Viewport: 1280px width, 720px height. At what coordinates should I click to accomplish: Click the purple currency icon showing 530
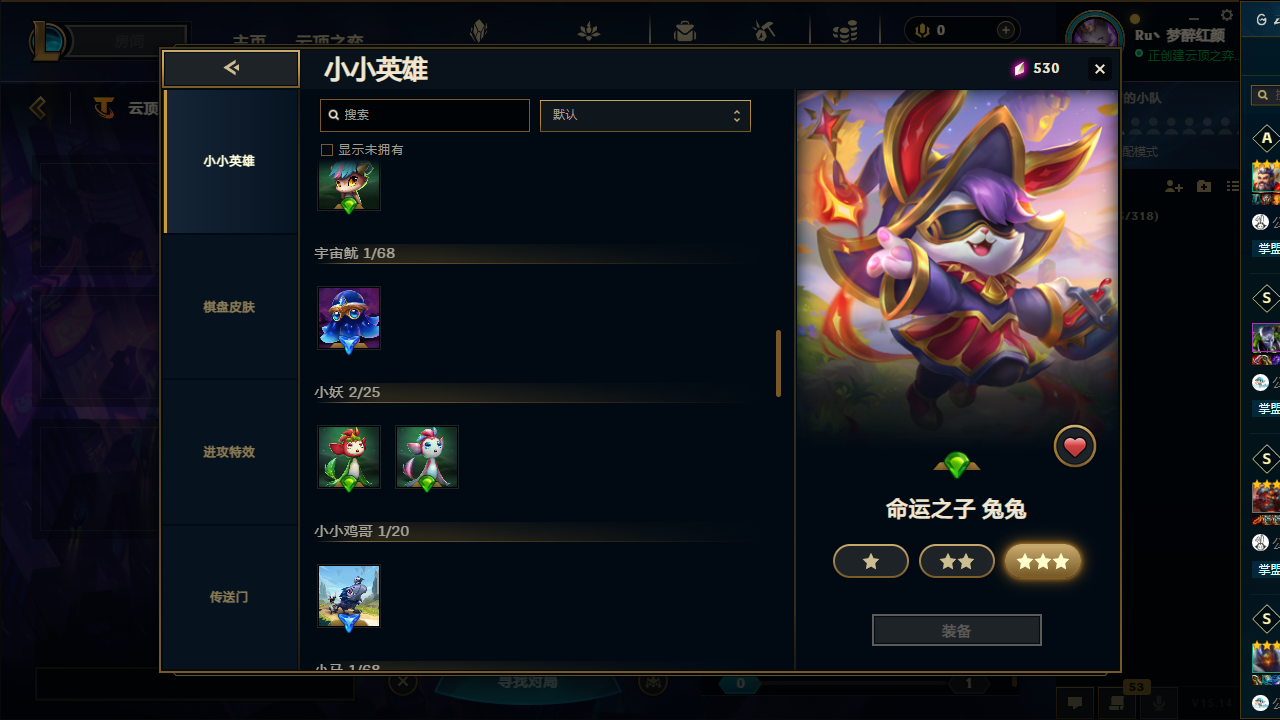click(1020, 68)
